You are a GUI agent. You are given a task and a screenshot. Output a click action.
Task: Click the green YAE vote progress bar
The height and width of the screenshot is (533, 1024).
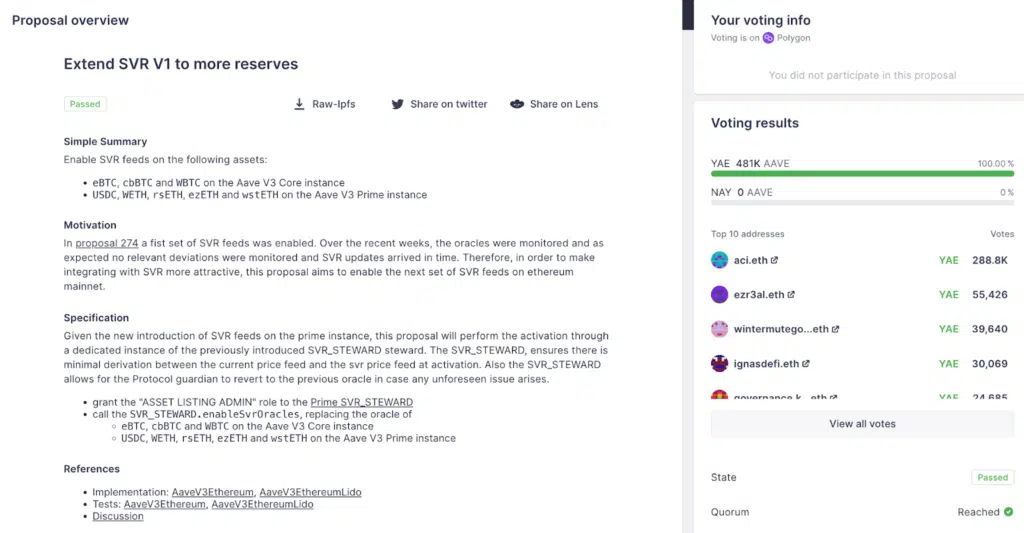pyautogui.click(x=862, y=174)
